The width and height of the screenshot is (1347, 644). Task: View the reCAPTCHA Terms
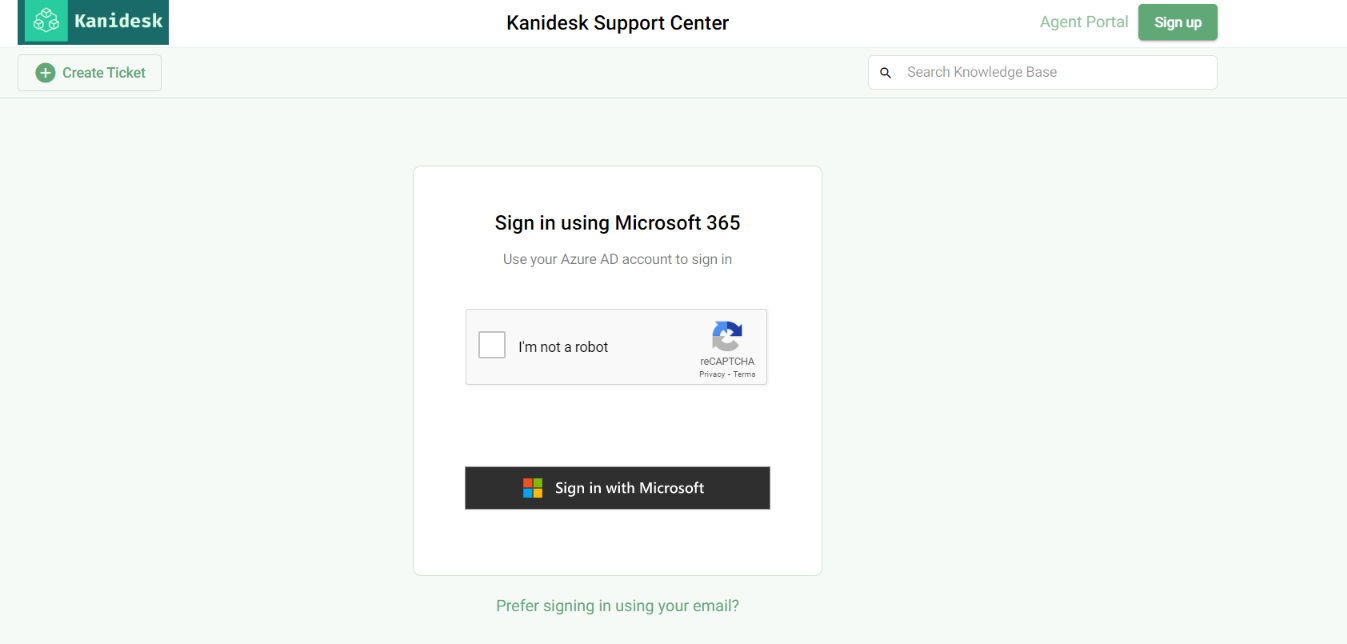click(744, 374)
